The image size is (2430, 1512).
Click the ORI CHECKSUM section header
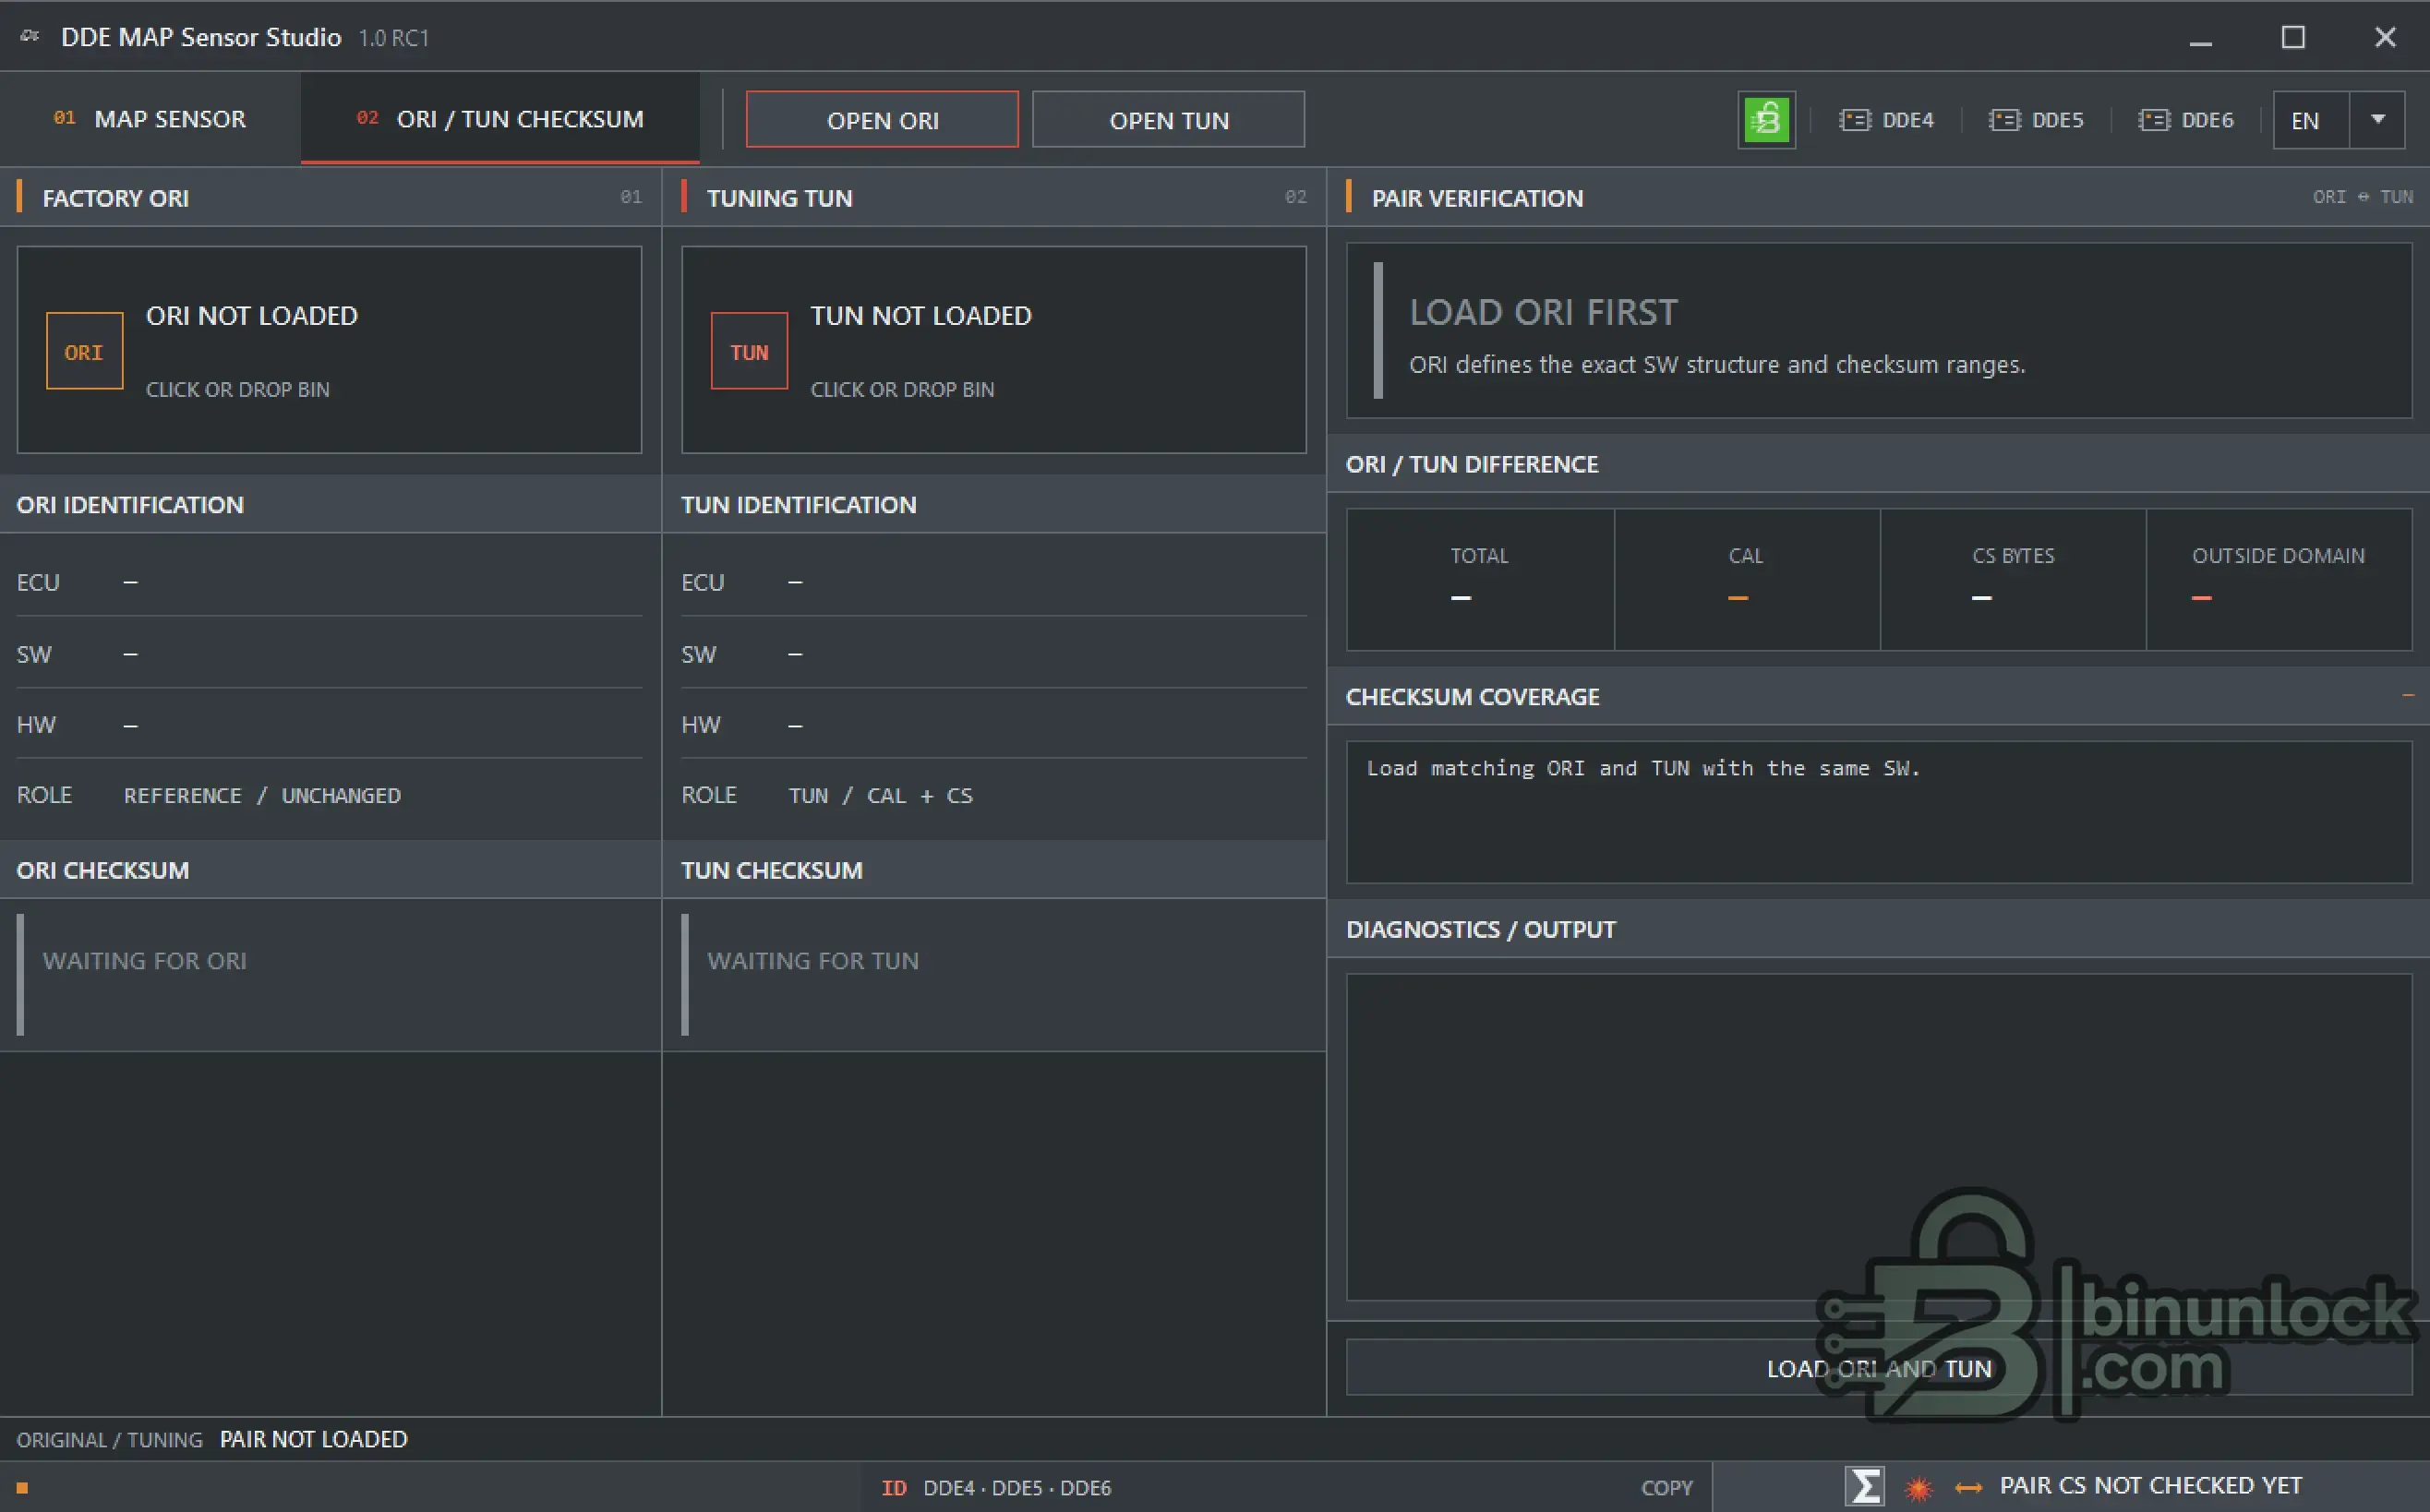tap(330, 869)
